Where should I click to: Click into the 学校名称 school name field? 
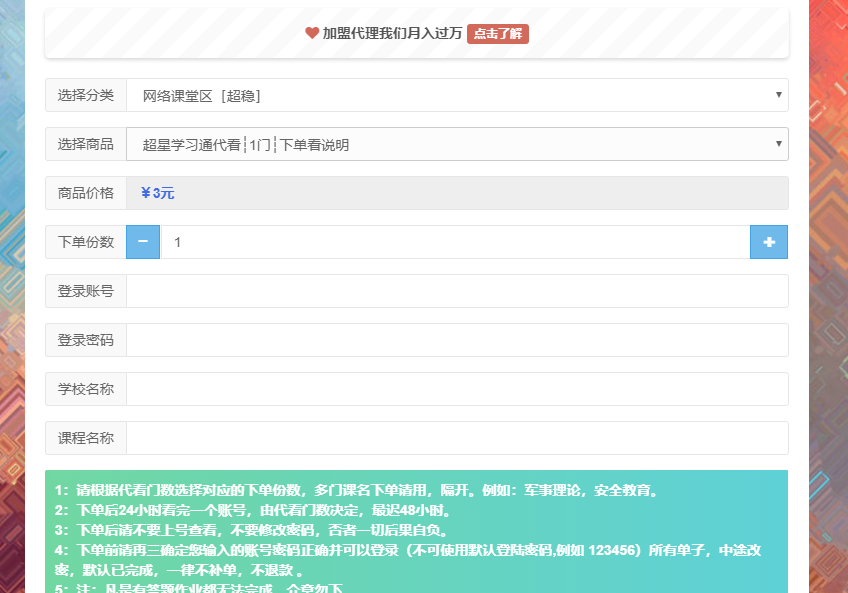coord(457,389)
